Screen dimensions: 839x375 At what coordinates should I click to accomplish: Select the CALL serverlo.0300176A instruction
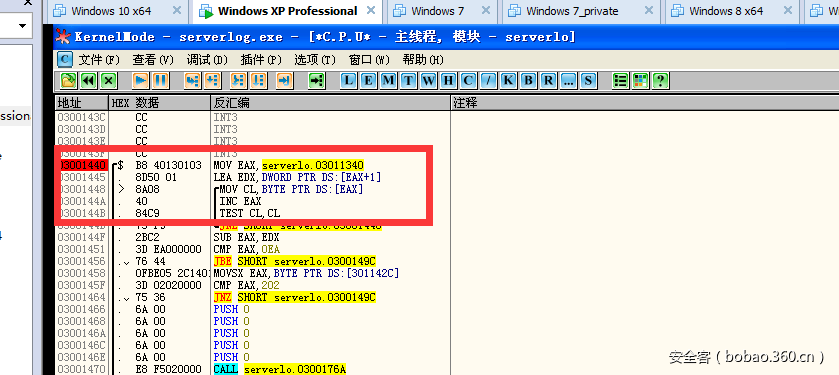pyautogui.click(x=280, y=369)
